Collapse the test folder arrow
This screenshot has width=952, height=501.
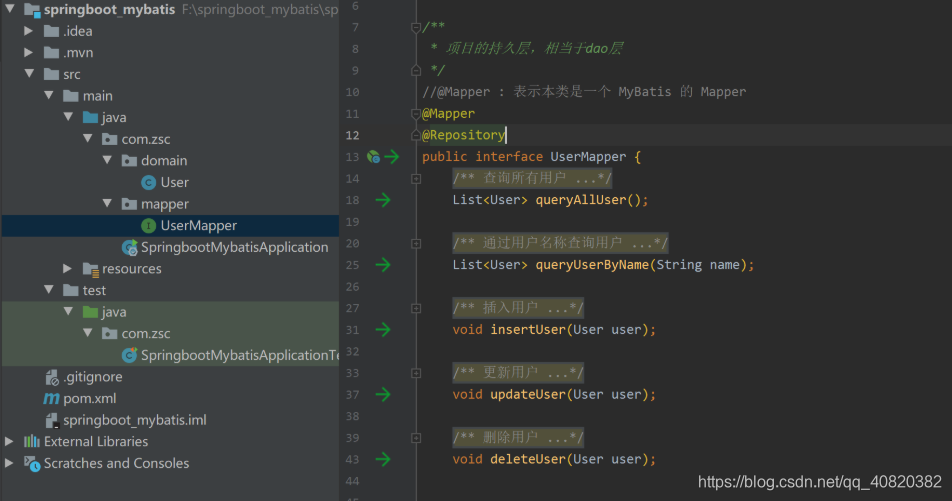49,290
